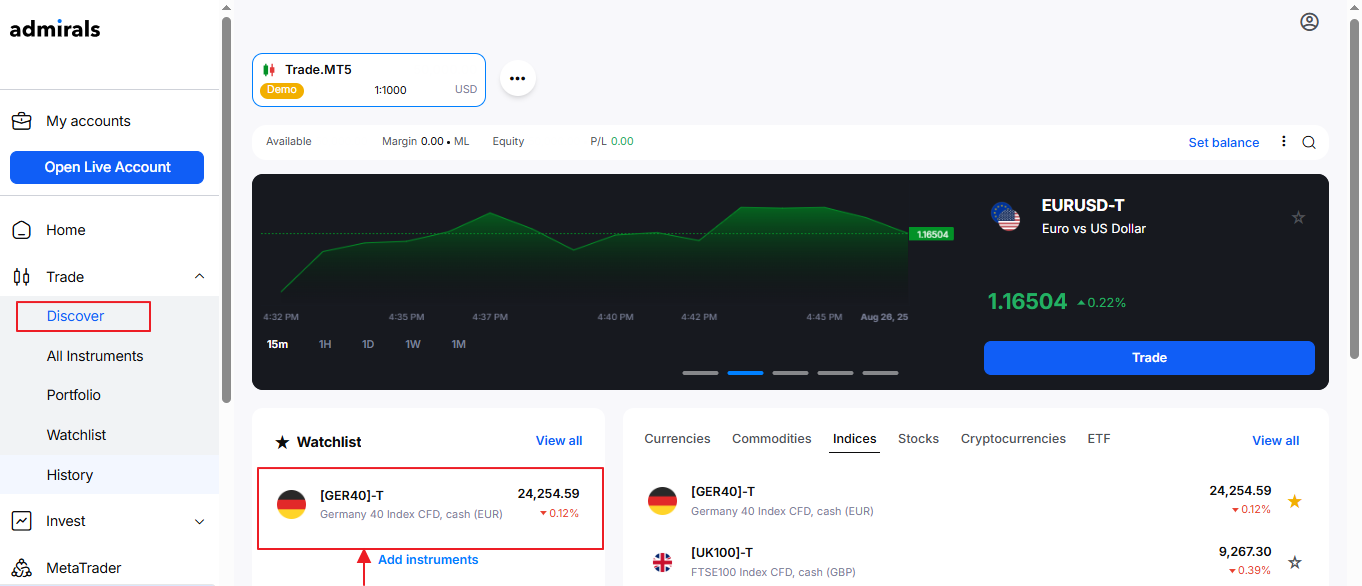Image resolution: width=1362 pixels, height=586 pixels.
Task: Select the Indices tab
Action: pos(855,438)
